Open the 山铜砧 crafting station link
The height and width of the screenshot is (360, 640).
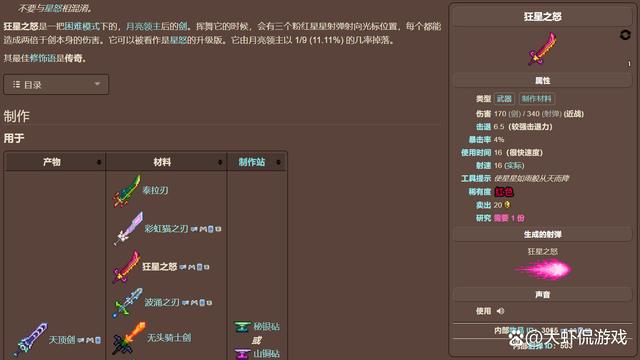267,353
